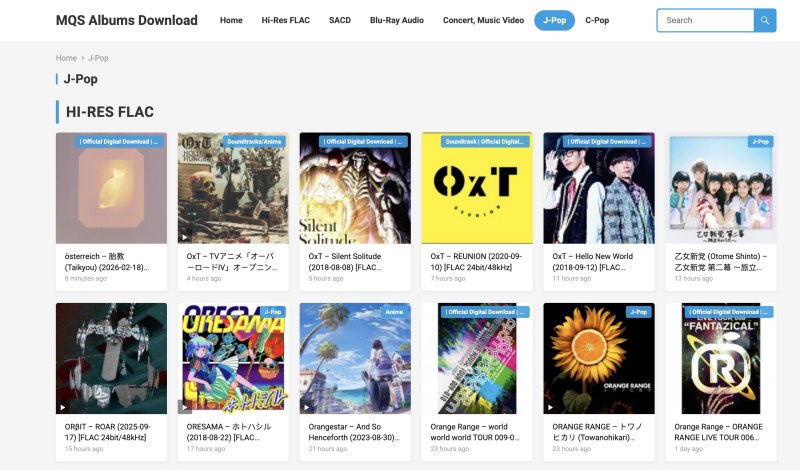Image resolution: width=800 pixels, height=470 pixels.
Task: Open the ORESAMA colorful album cover
Action: pos(233,358)
